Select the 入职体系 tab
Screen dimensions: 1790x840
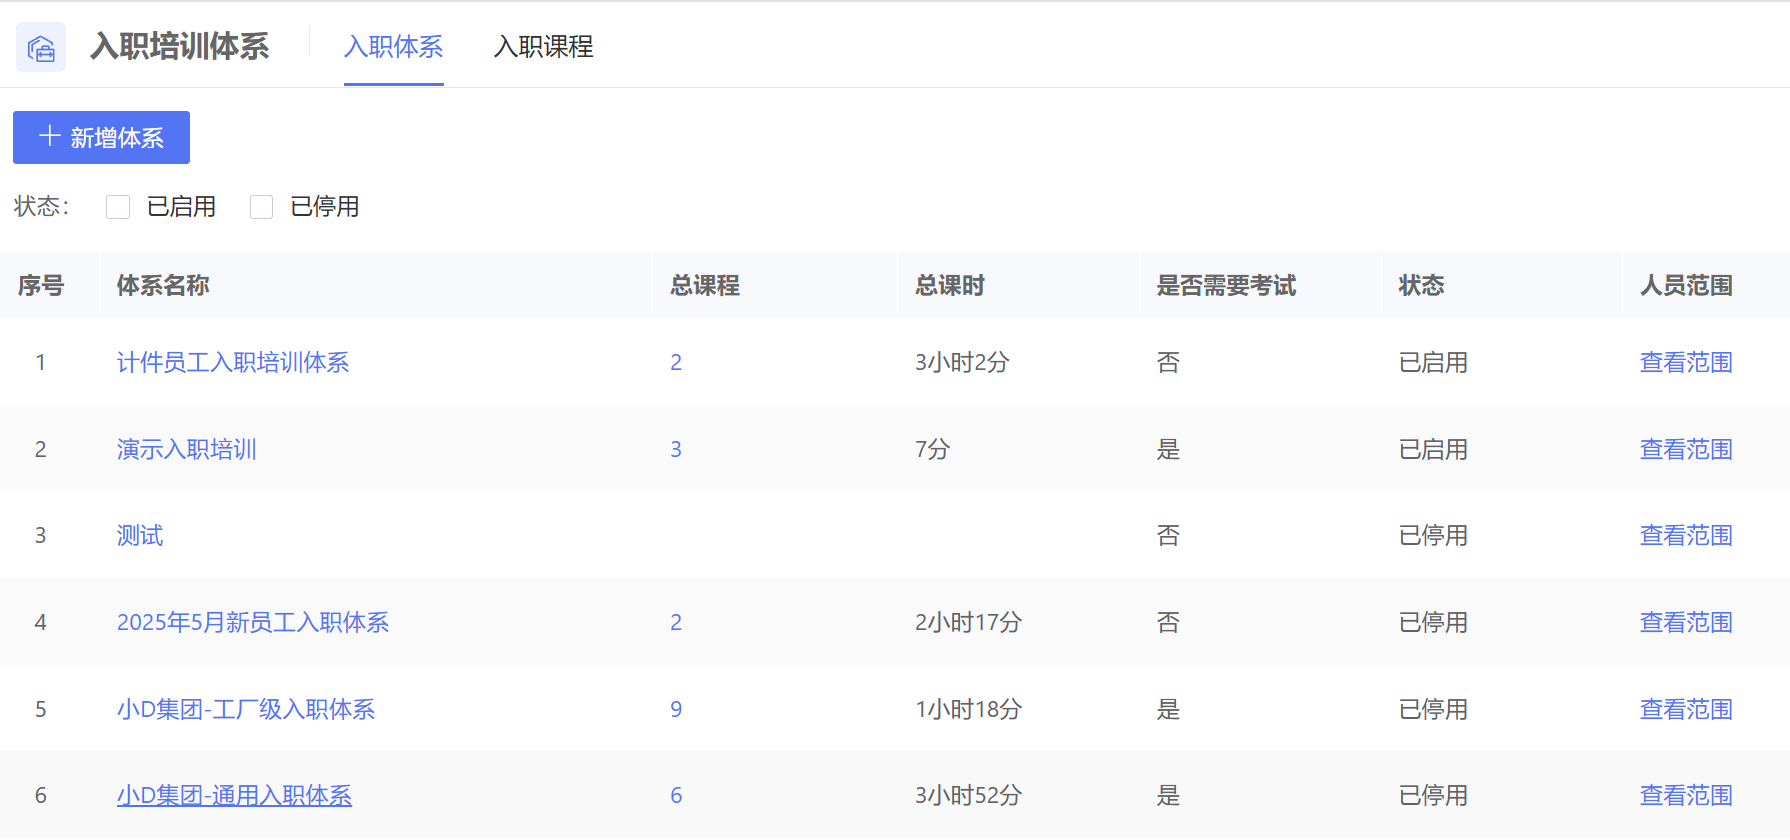[393, 47]
